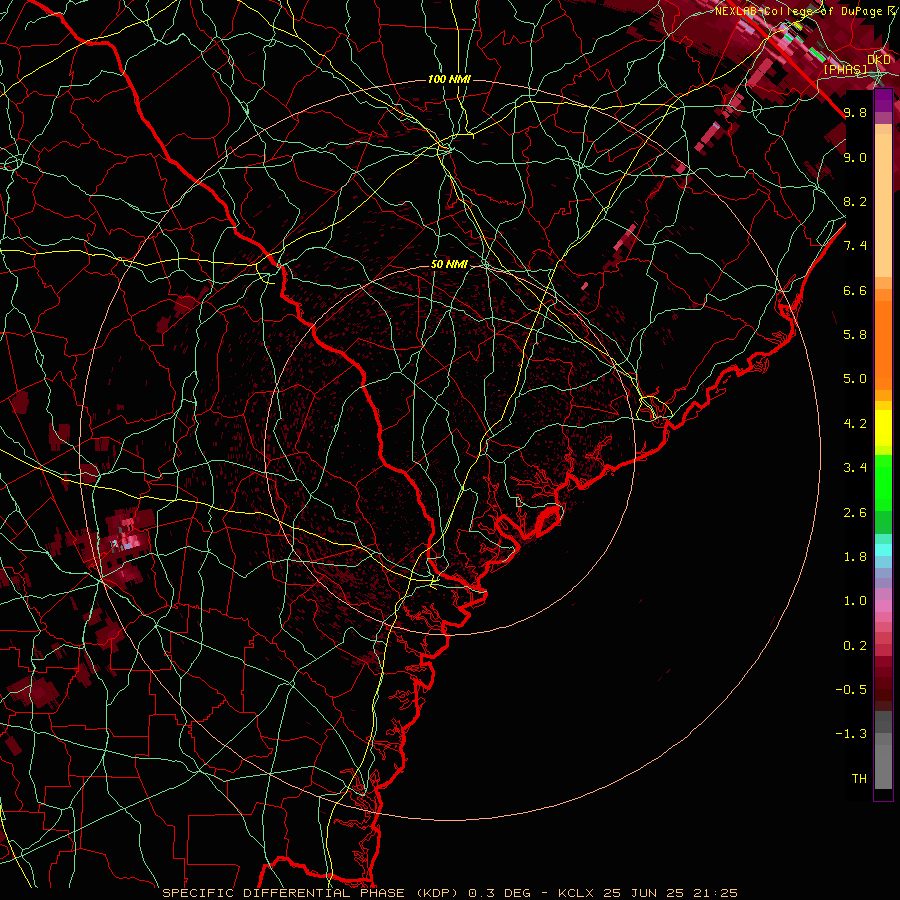Viewport: 900px width, 900px height.
Task: Click the -1.3 legend value
Action: click(x=851, y=734)
